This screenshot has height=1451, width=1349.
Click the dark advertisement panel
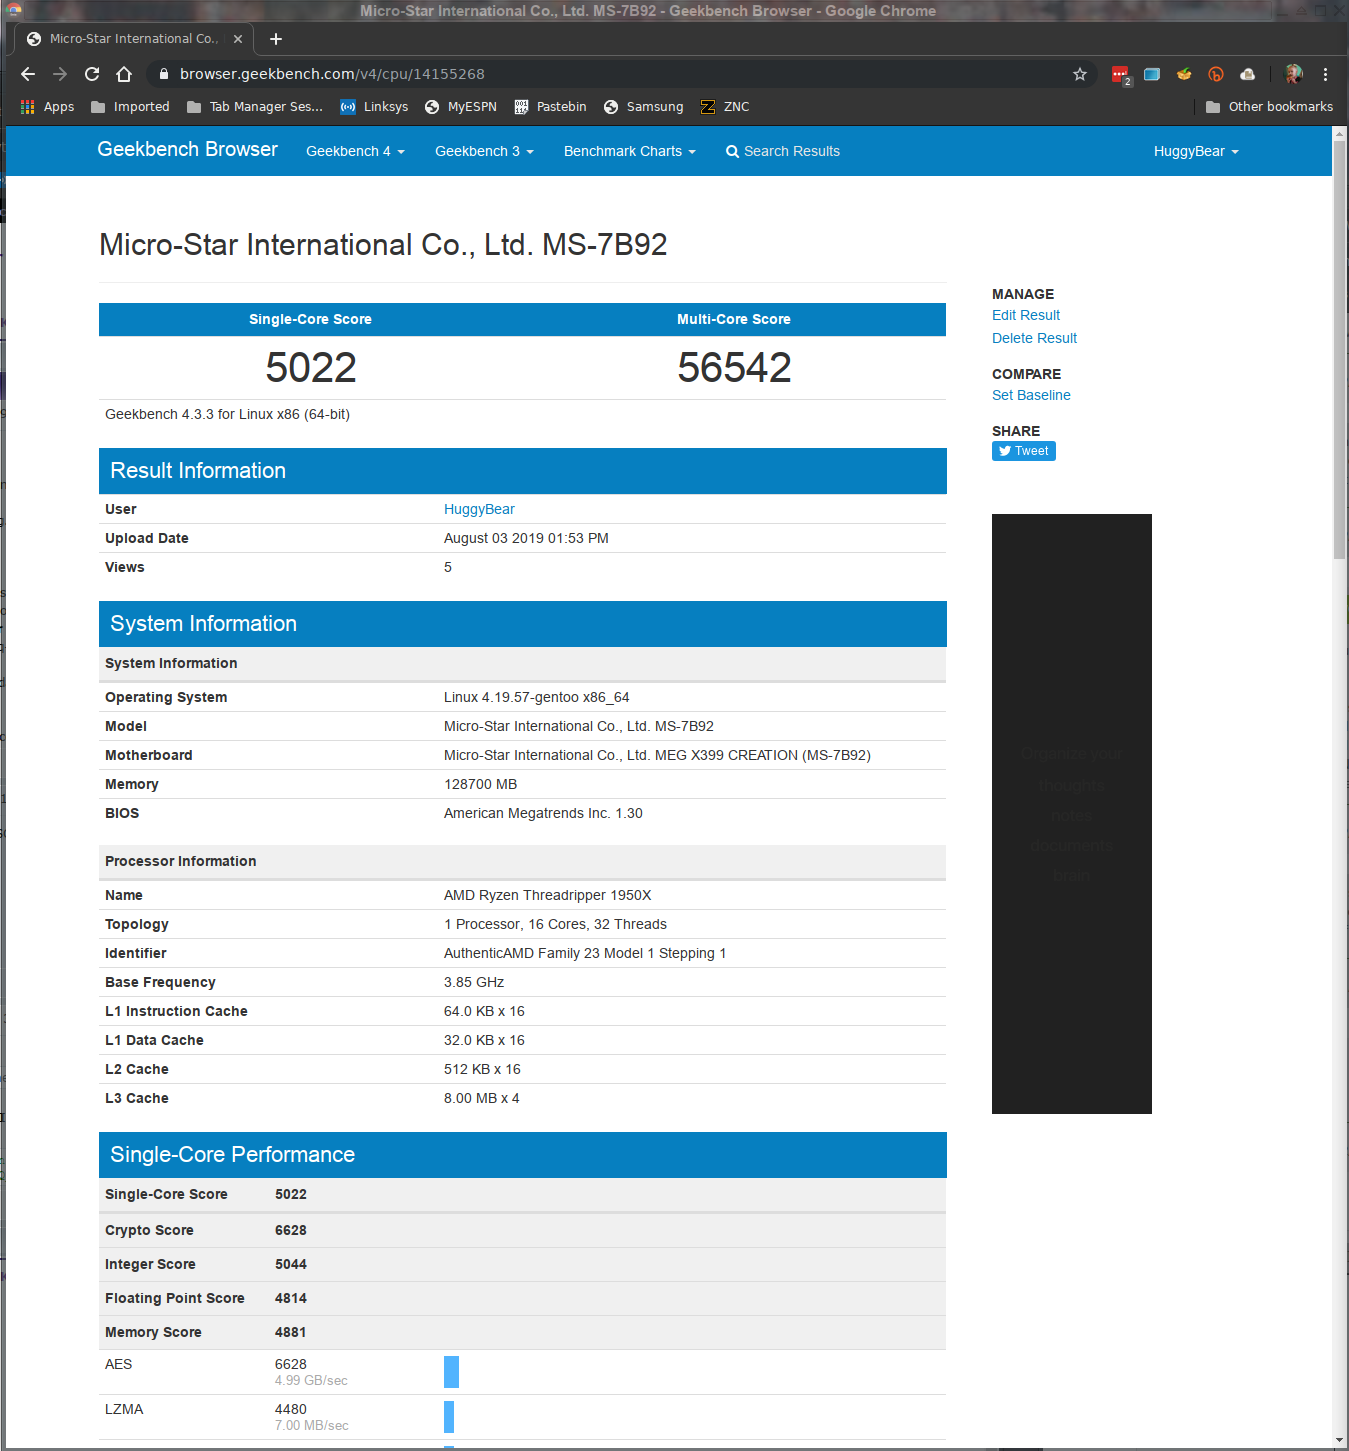click(1072, 814)
